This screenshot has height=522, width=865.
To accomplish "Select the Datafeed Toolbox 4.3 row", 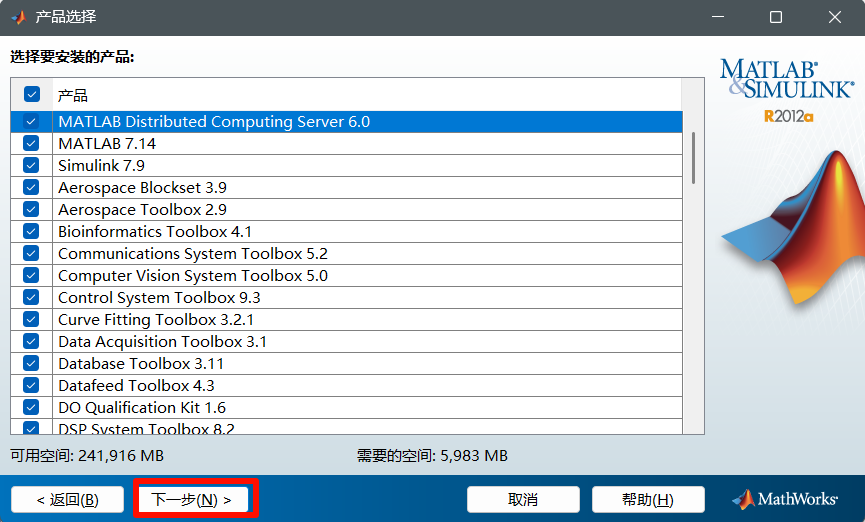I will coord(346,385).
